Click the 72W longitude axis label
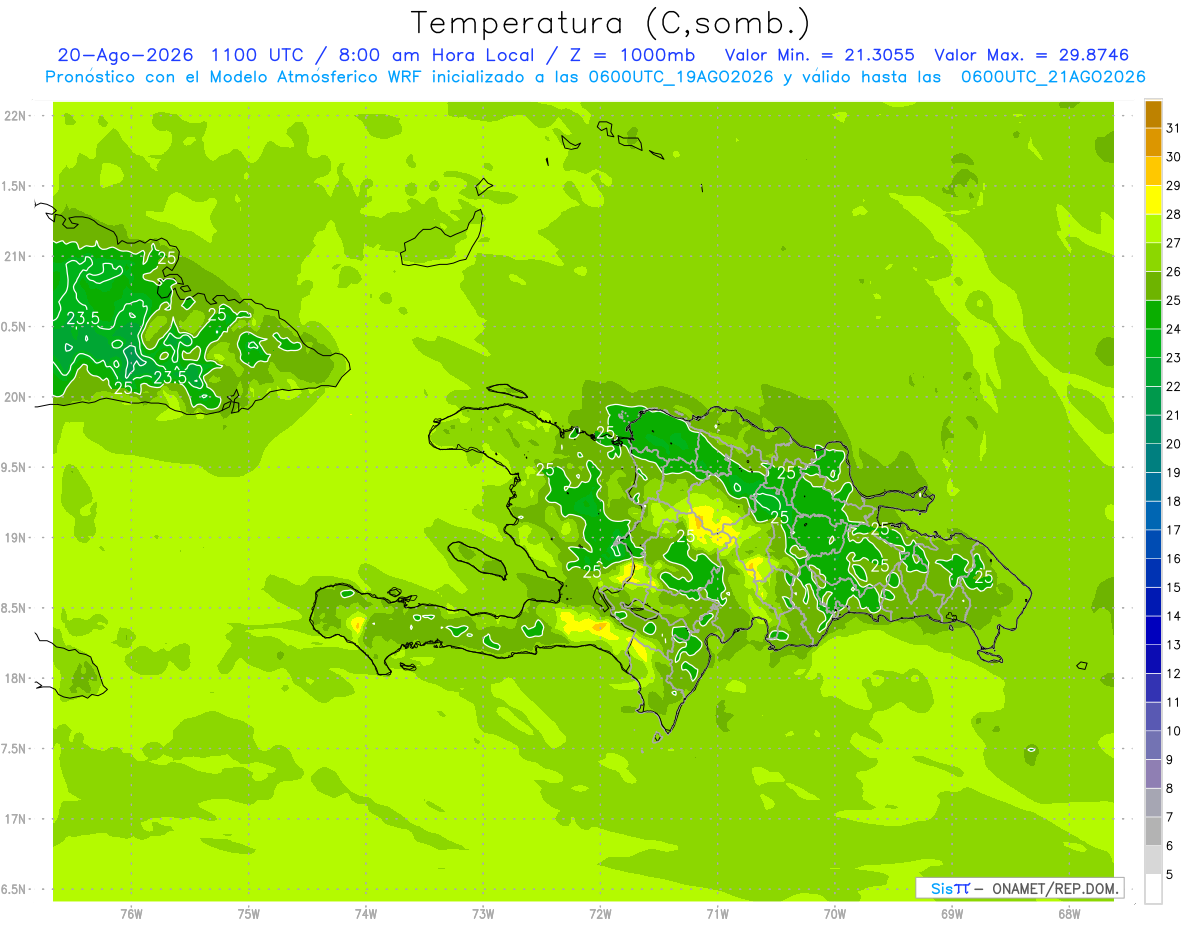The height and width of the screenshot is (927, 1200). click(600, 914)
